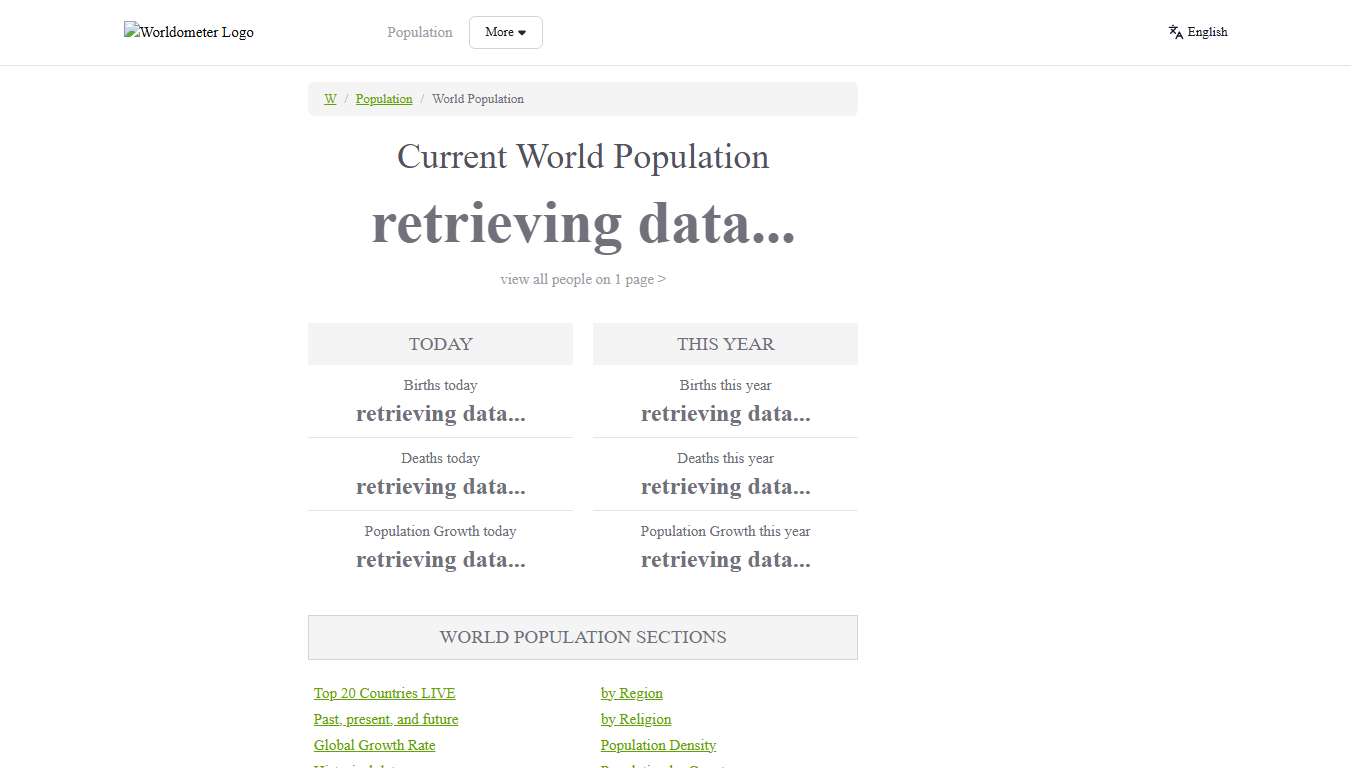1366x768 pixels.
Task: Click Past, present, and future link
Action: 386,718
